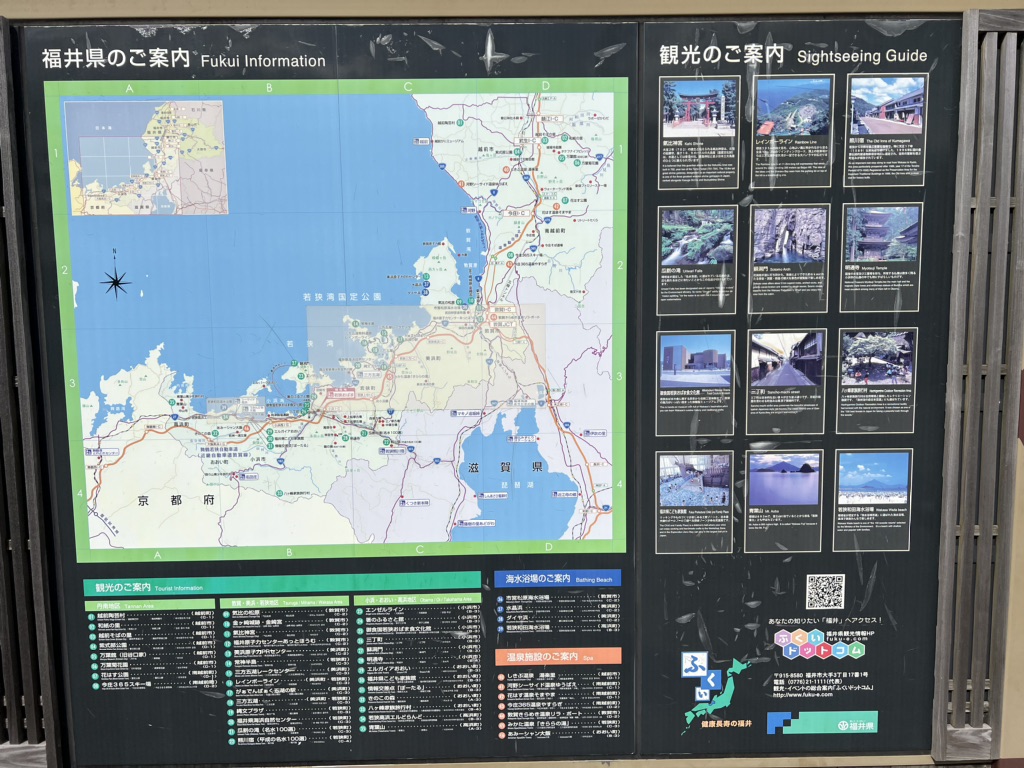Click the 京都府 label on the map
This screenshot has width=1024, height=768.
coord(175,501)
